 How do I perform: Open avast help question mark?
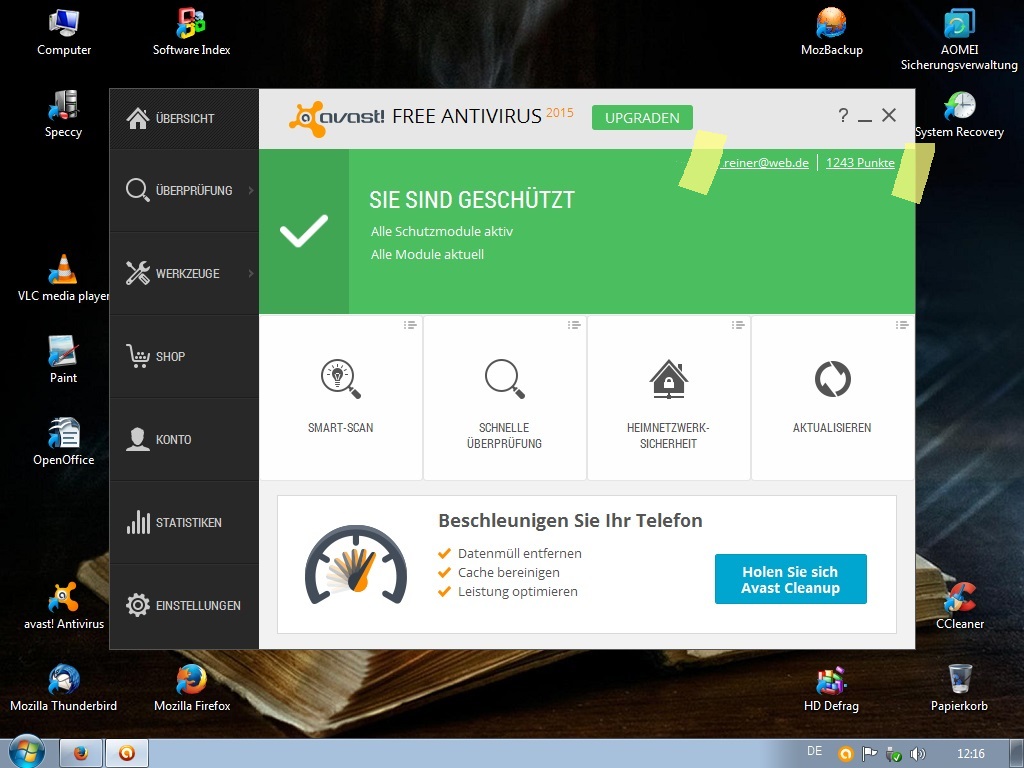pos(843,116)
